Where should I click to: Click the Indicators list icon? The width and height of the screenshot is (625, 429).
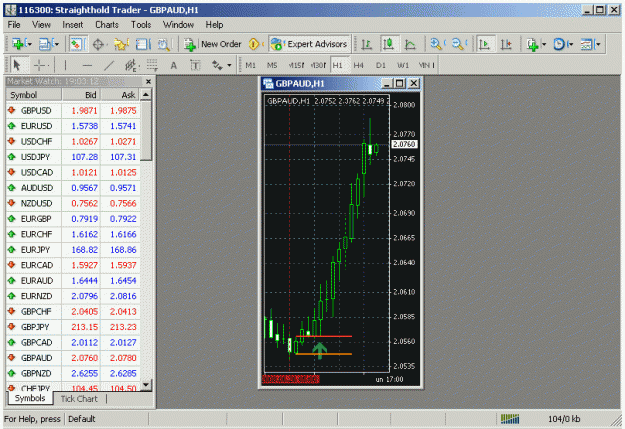(x=532, y=44)
